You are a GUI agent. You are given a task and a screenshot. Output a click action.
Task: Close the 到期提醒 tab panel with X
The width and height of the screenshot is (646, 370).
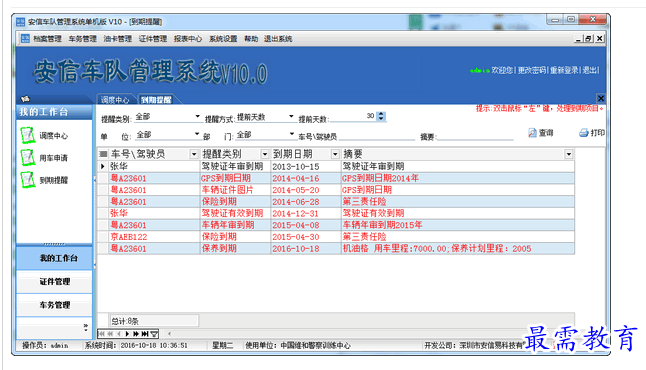coord(601,98)
